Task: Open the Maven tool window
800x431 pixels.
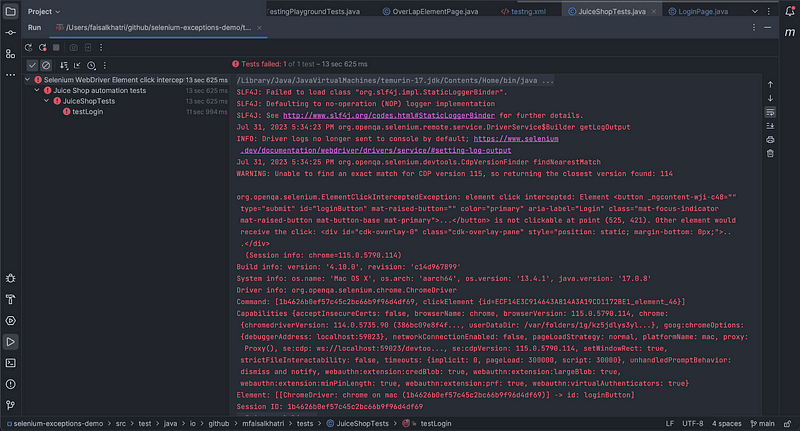Action: point(790,33)
